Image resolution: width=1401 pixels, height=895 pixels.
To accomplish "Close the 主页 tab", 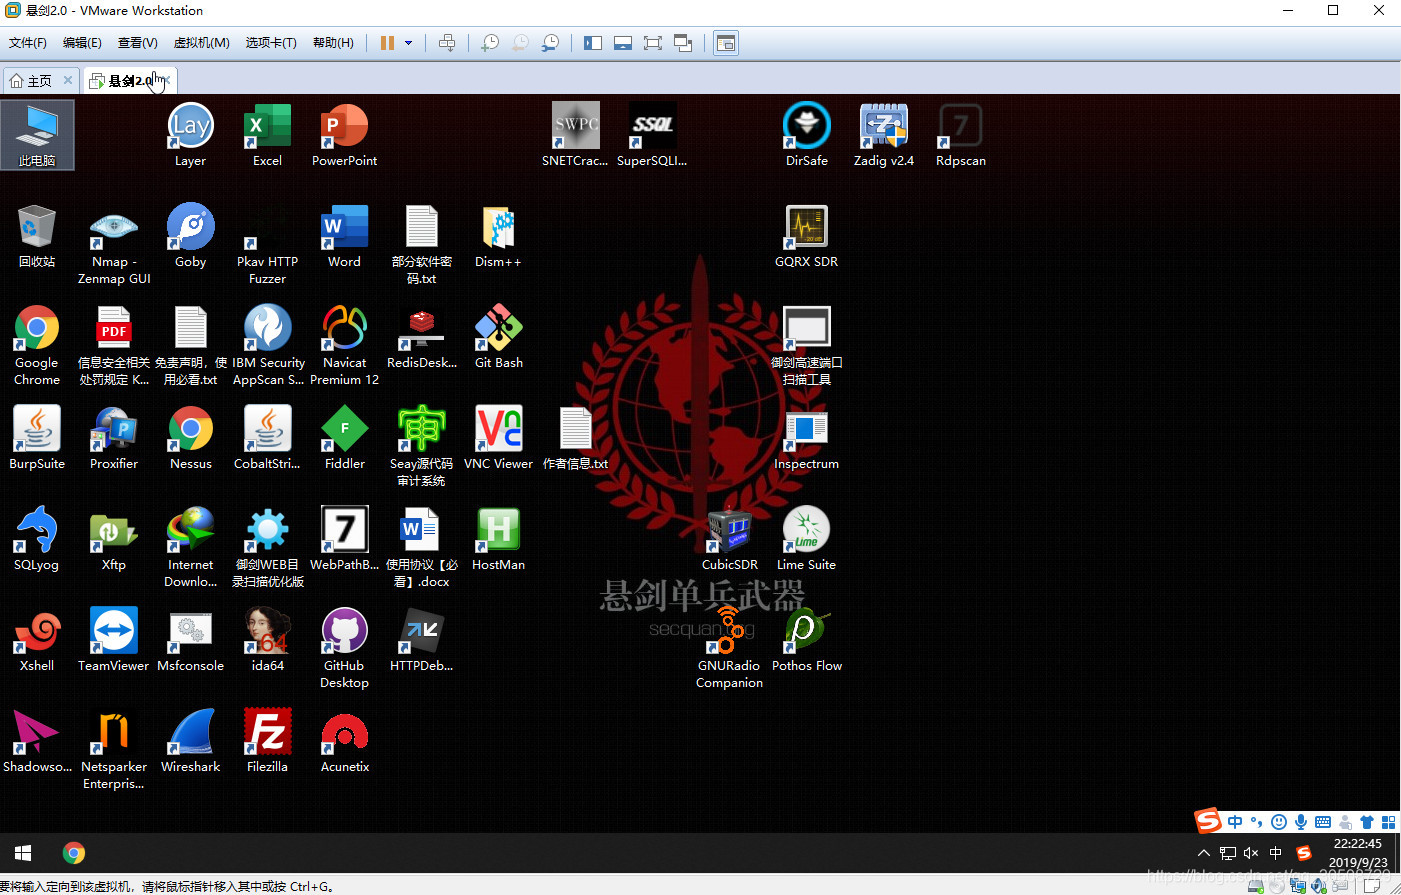I will coord(68,80).
